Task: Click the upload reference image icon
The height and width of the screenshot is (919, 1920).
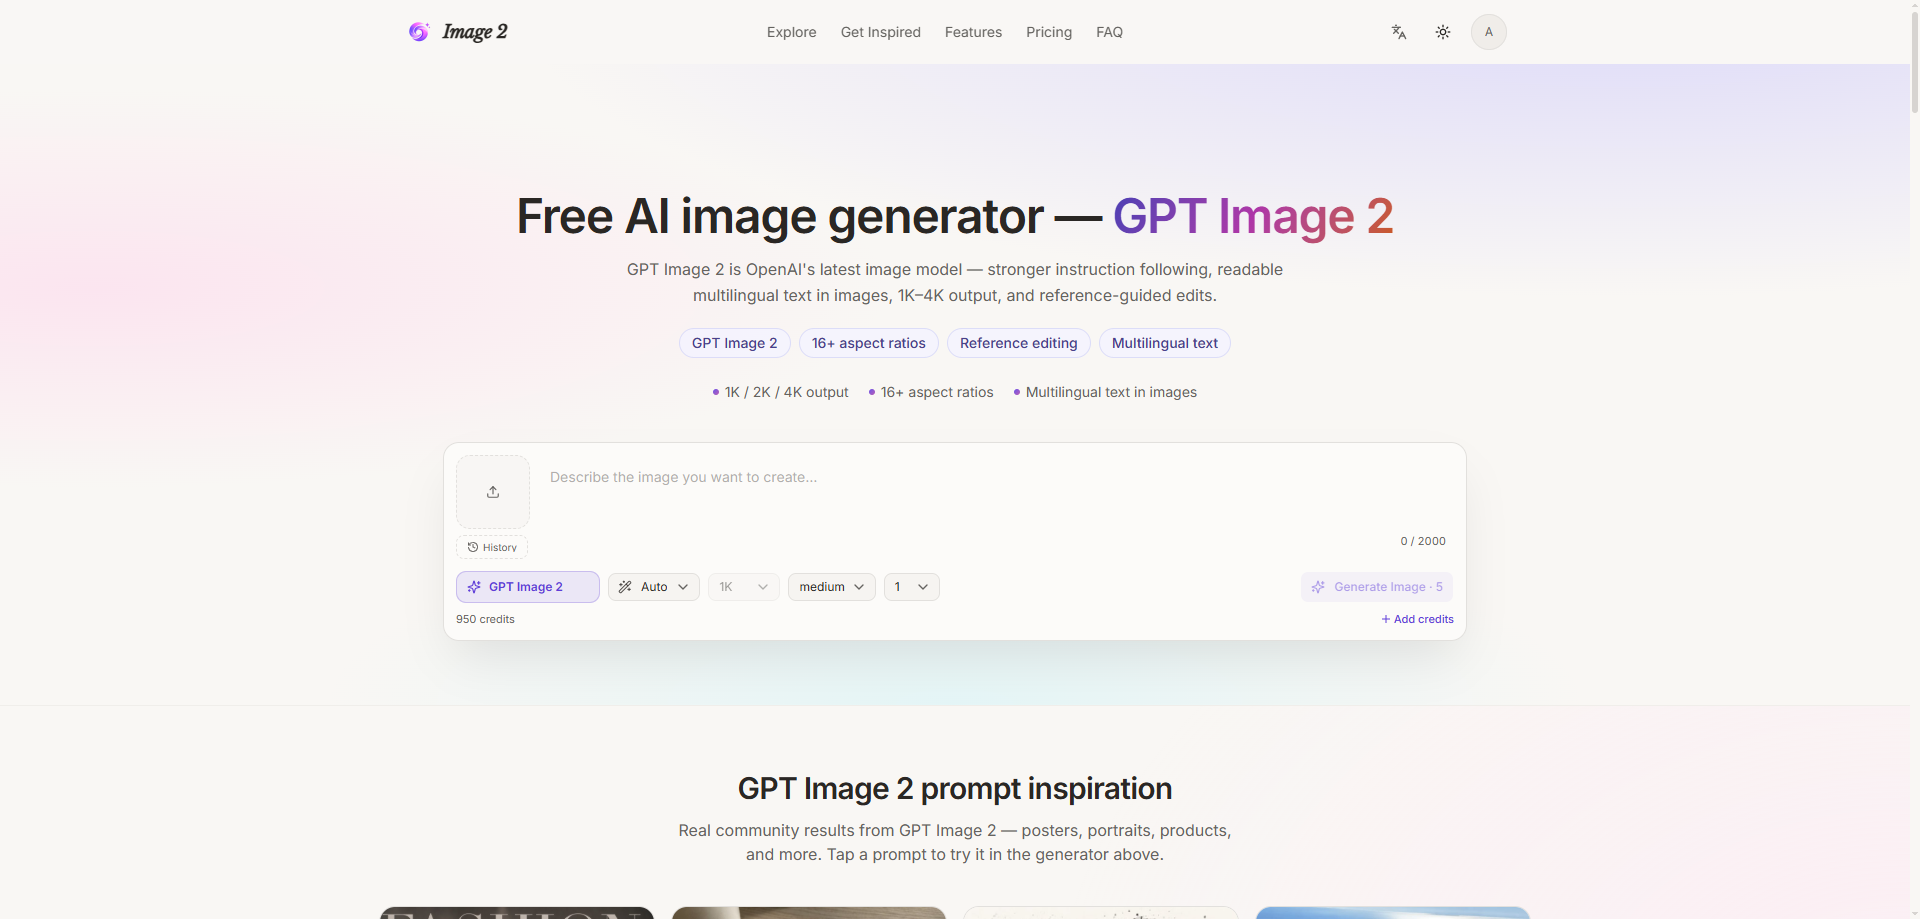Action: click(493, 492)
